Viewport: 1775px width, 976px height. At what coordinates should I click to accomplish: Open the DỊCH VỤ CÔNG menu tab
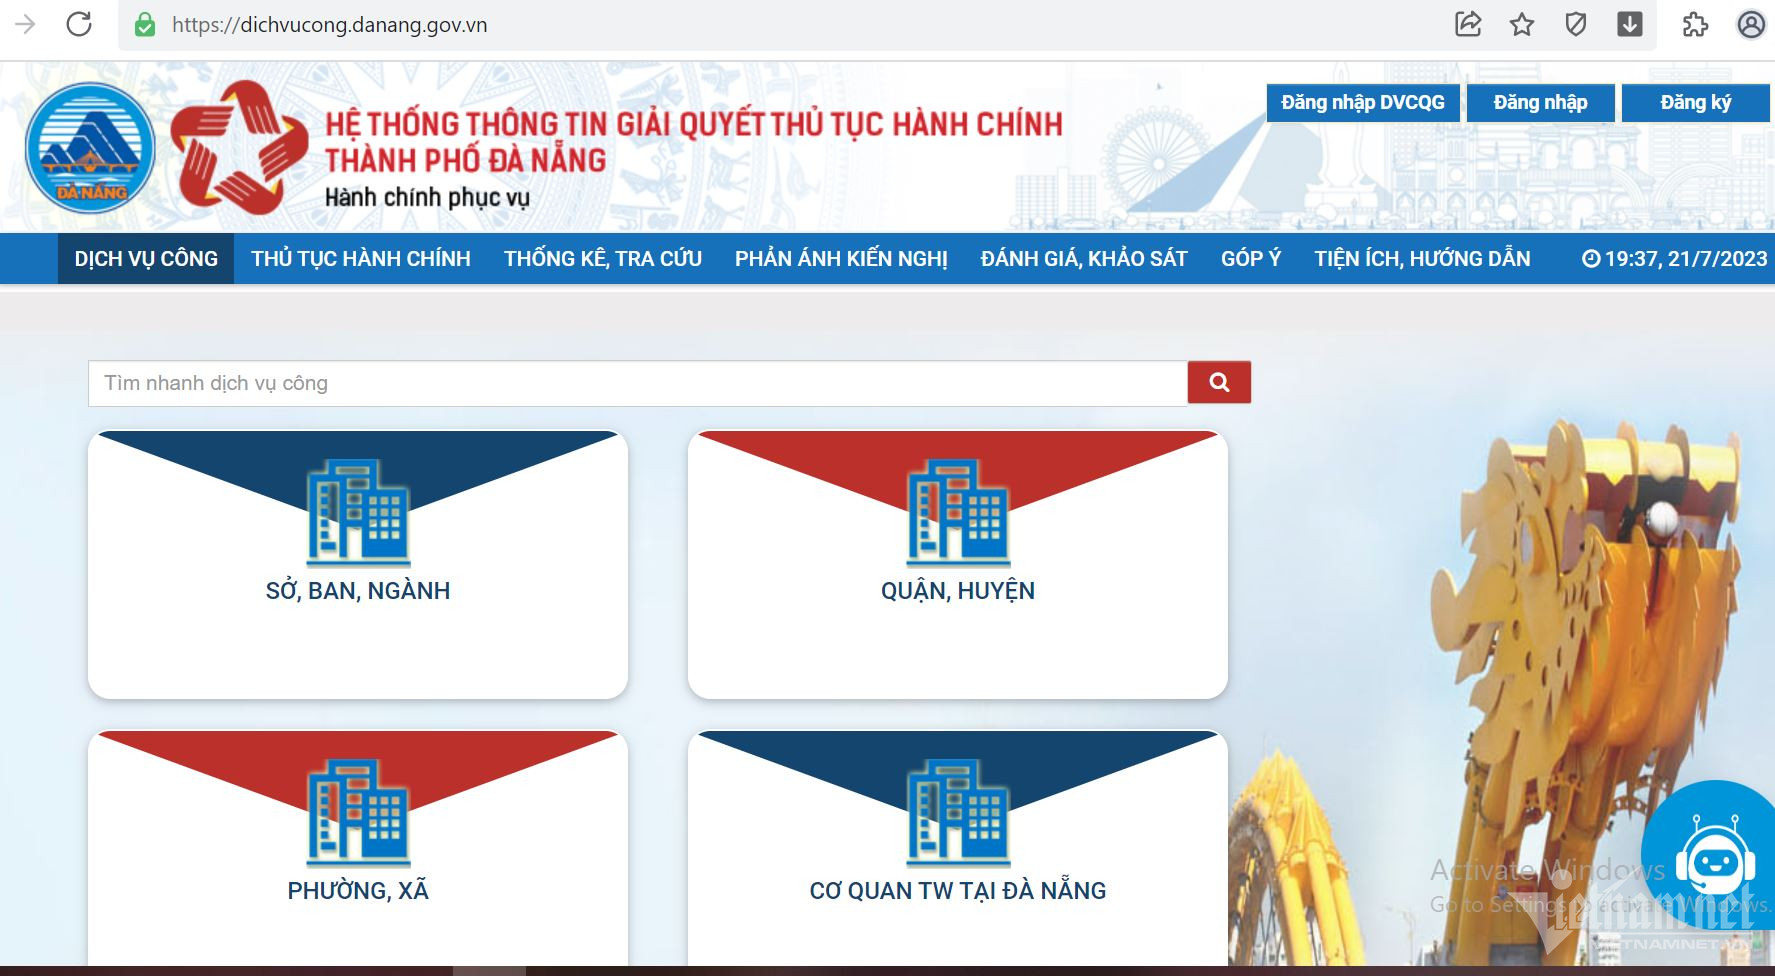[x=146, y=259]
